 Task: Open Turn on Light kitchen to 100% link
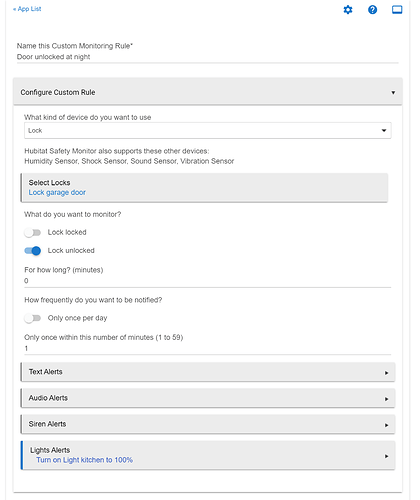coord(84,460)
